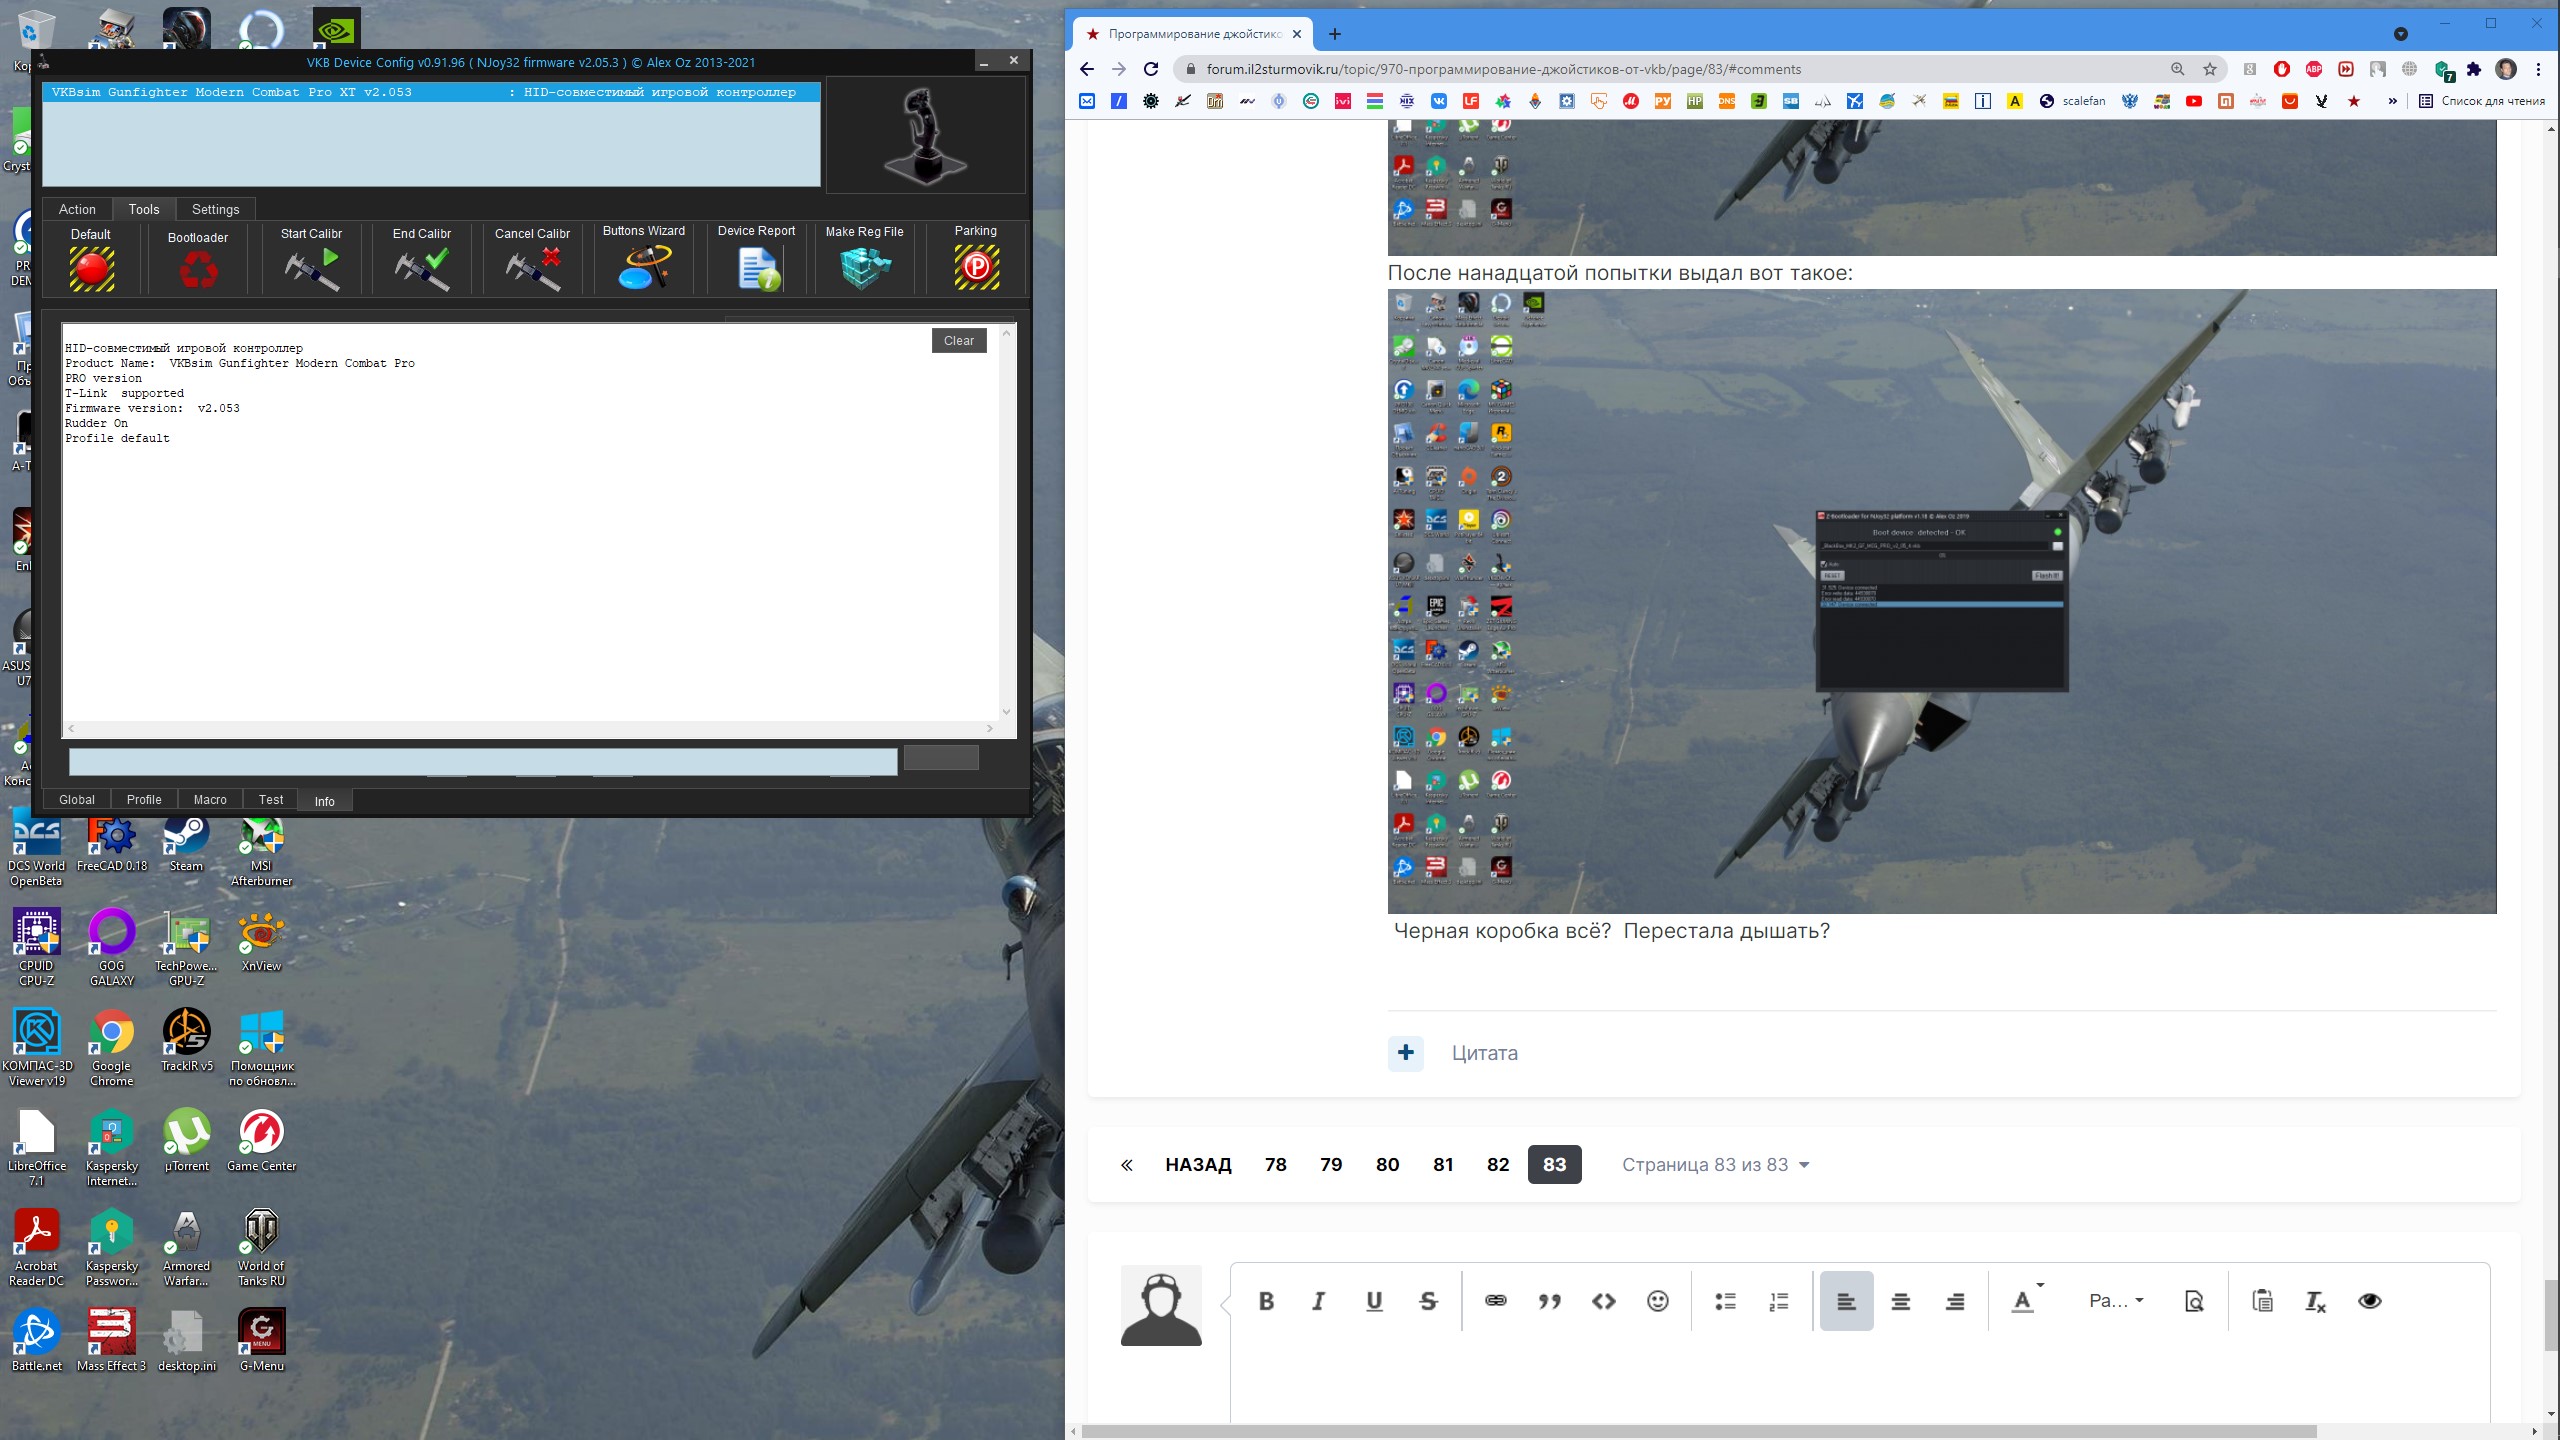The width and height of the screenshot is (2560, 1440).
Task: Open the font size dropdown in the editor
Action: [x=2117, y=1301]
